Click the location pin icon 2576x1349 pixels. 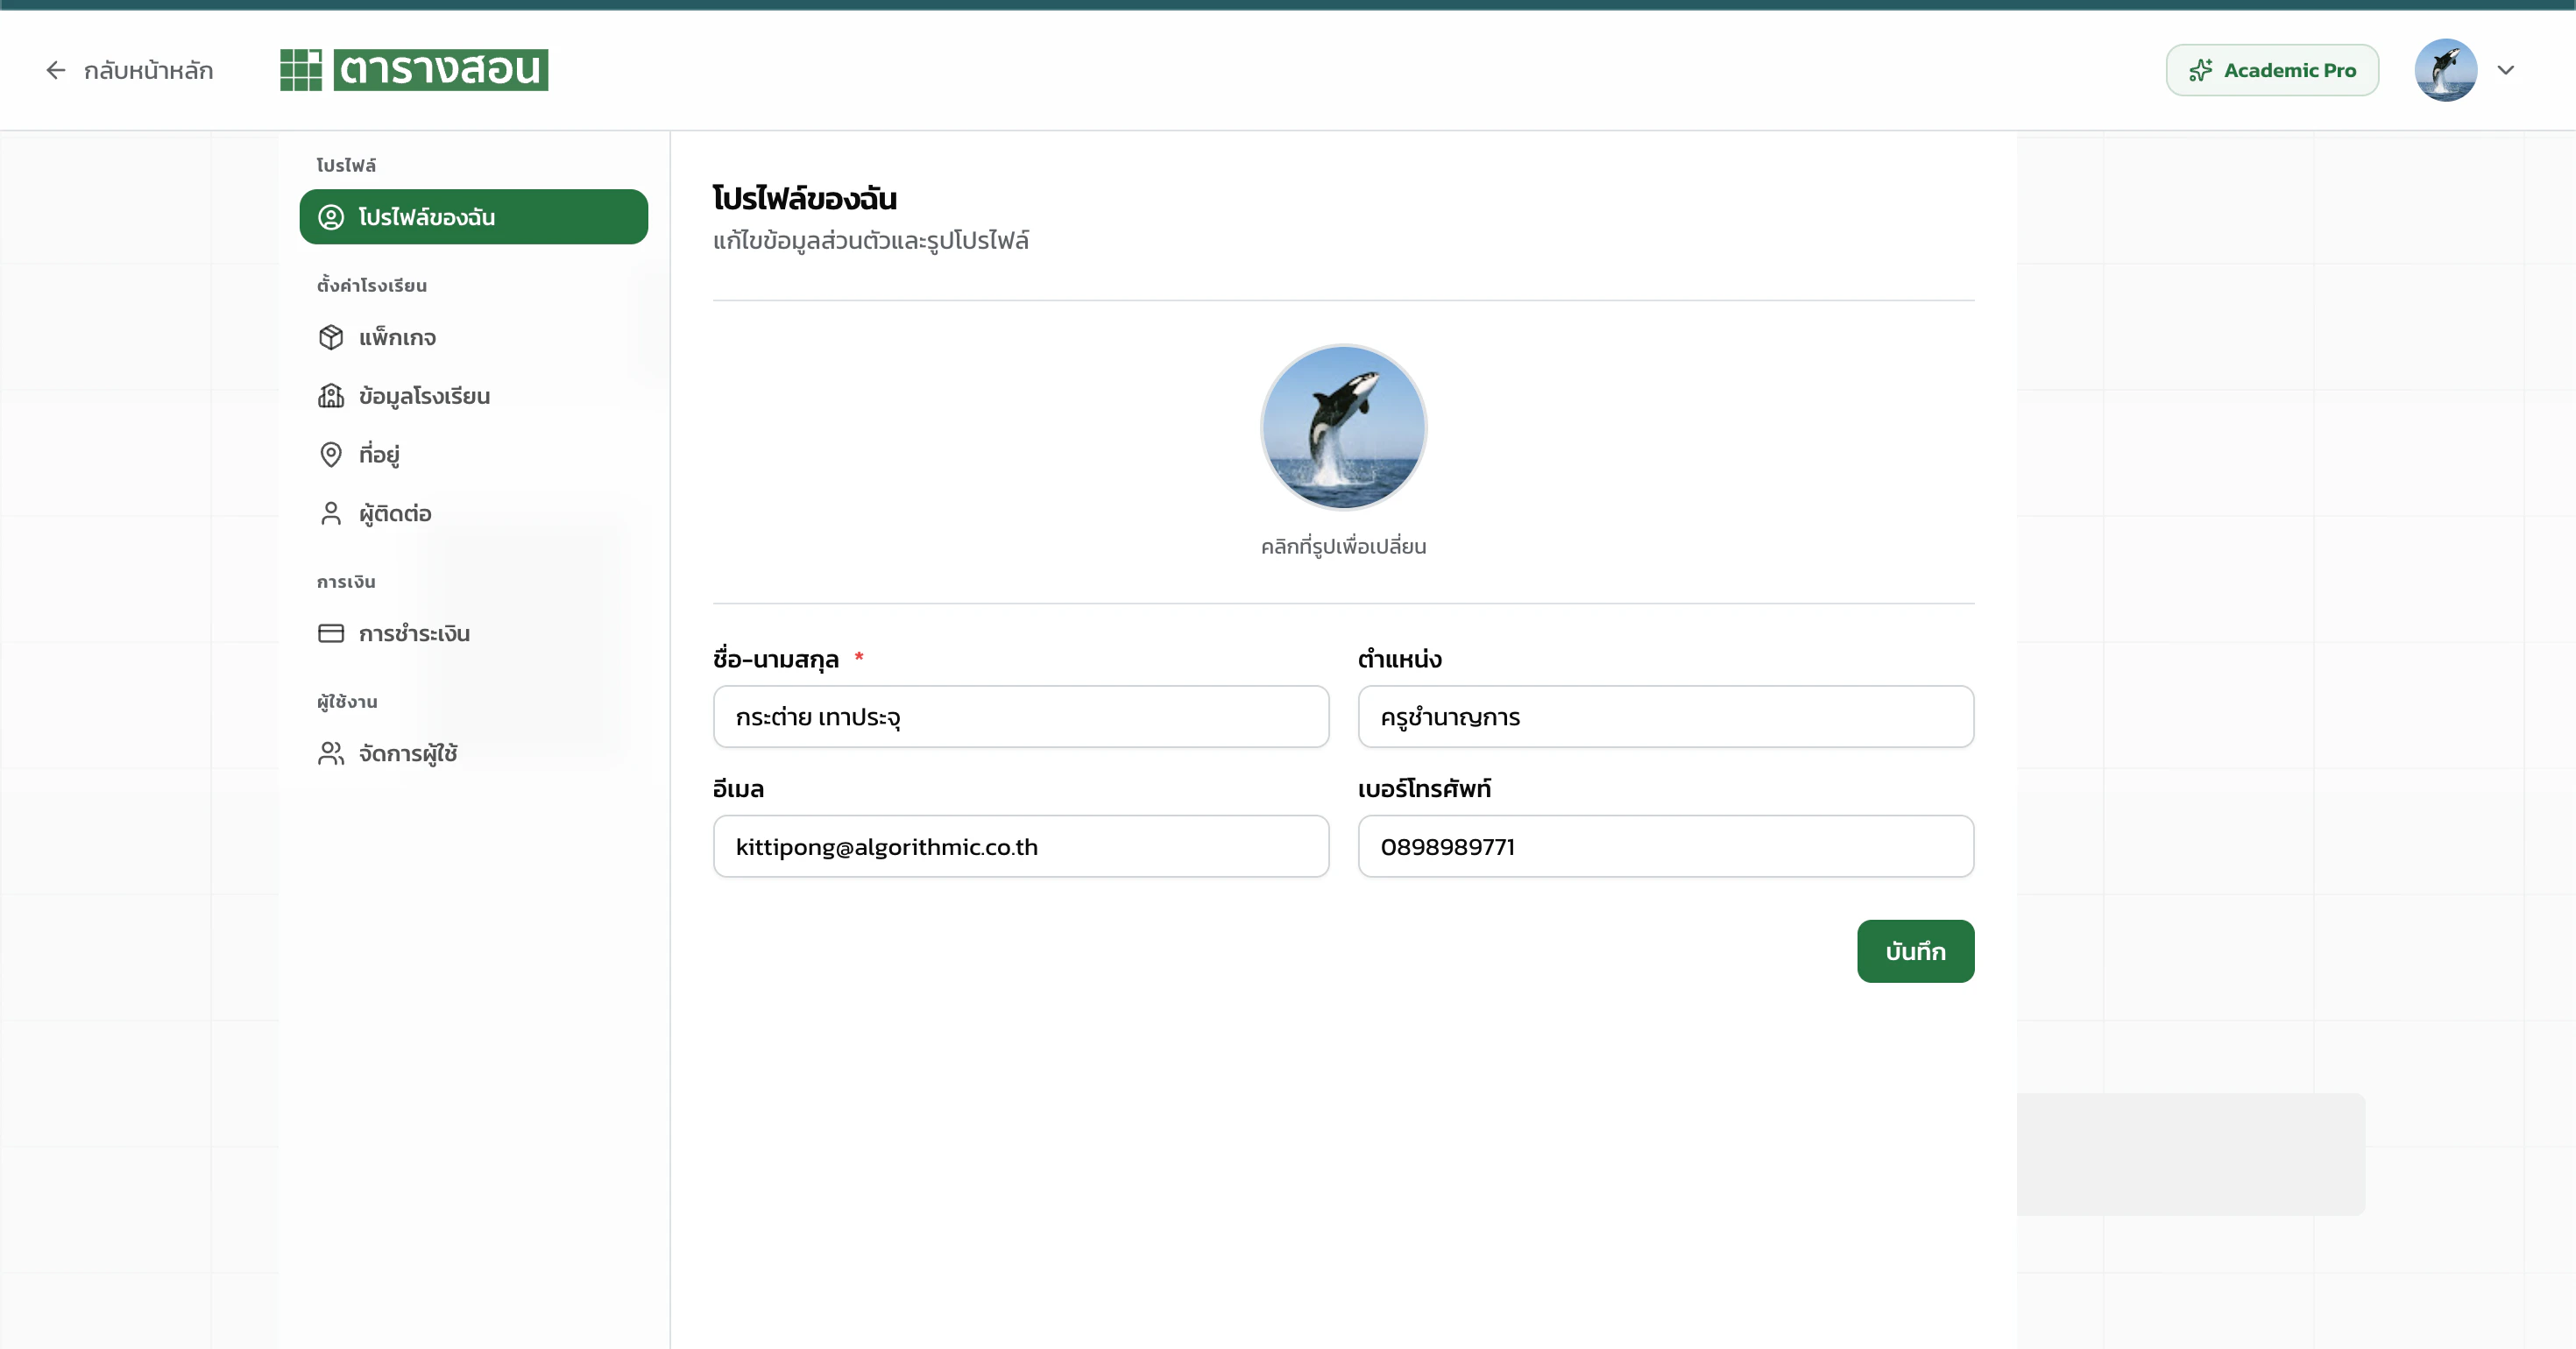[x=331, y=454]
